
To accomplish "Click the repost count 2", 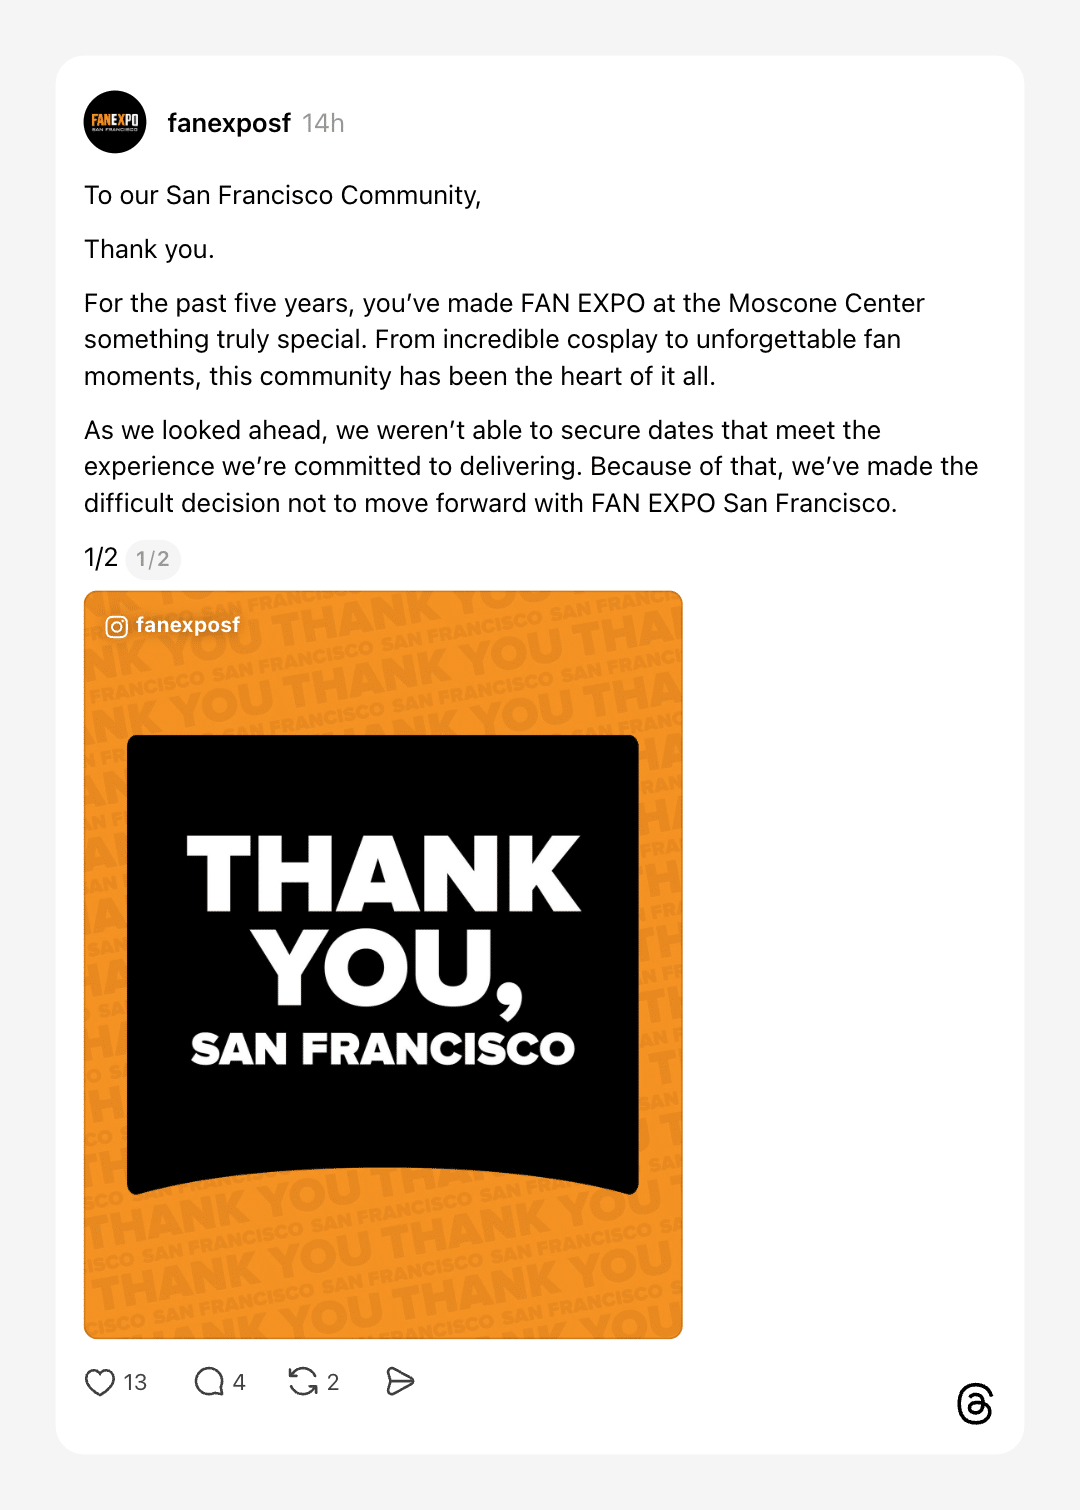I will [333, 1382].
